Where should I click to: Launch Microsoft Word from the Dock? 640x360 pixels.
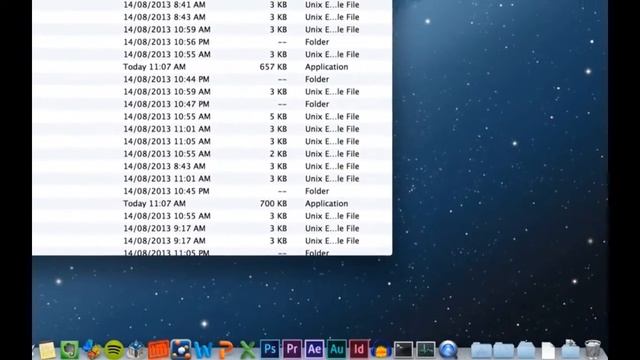click(x=203, y=350)
